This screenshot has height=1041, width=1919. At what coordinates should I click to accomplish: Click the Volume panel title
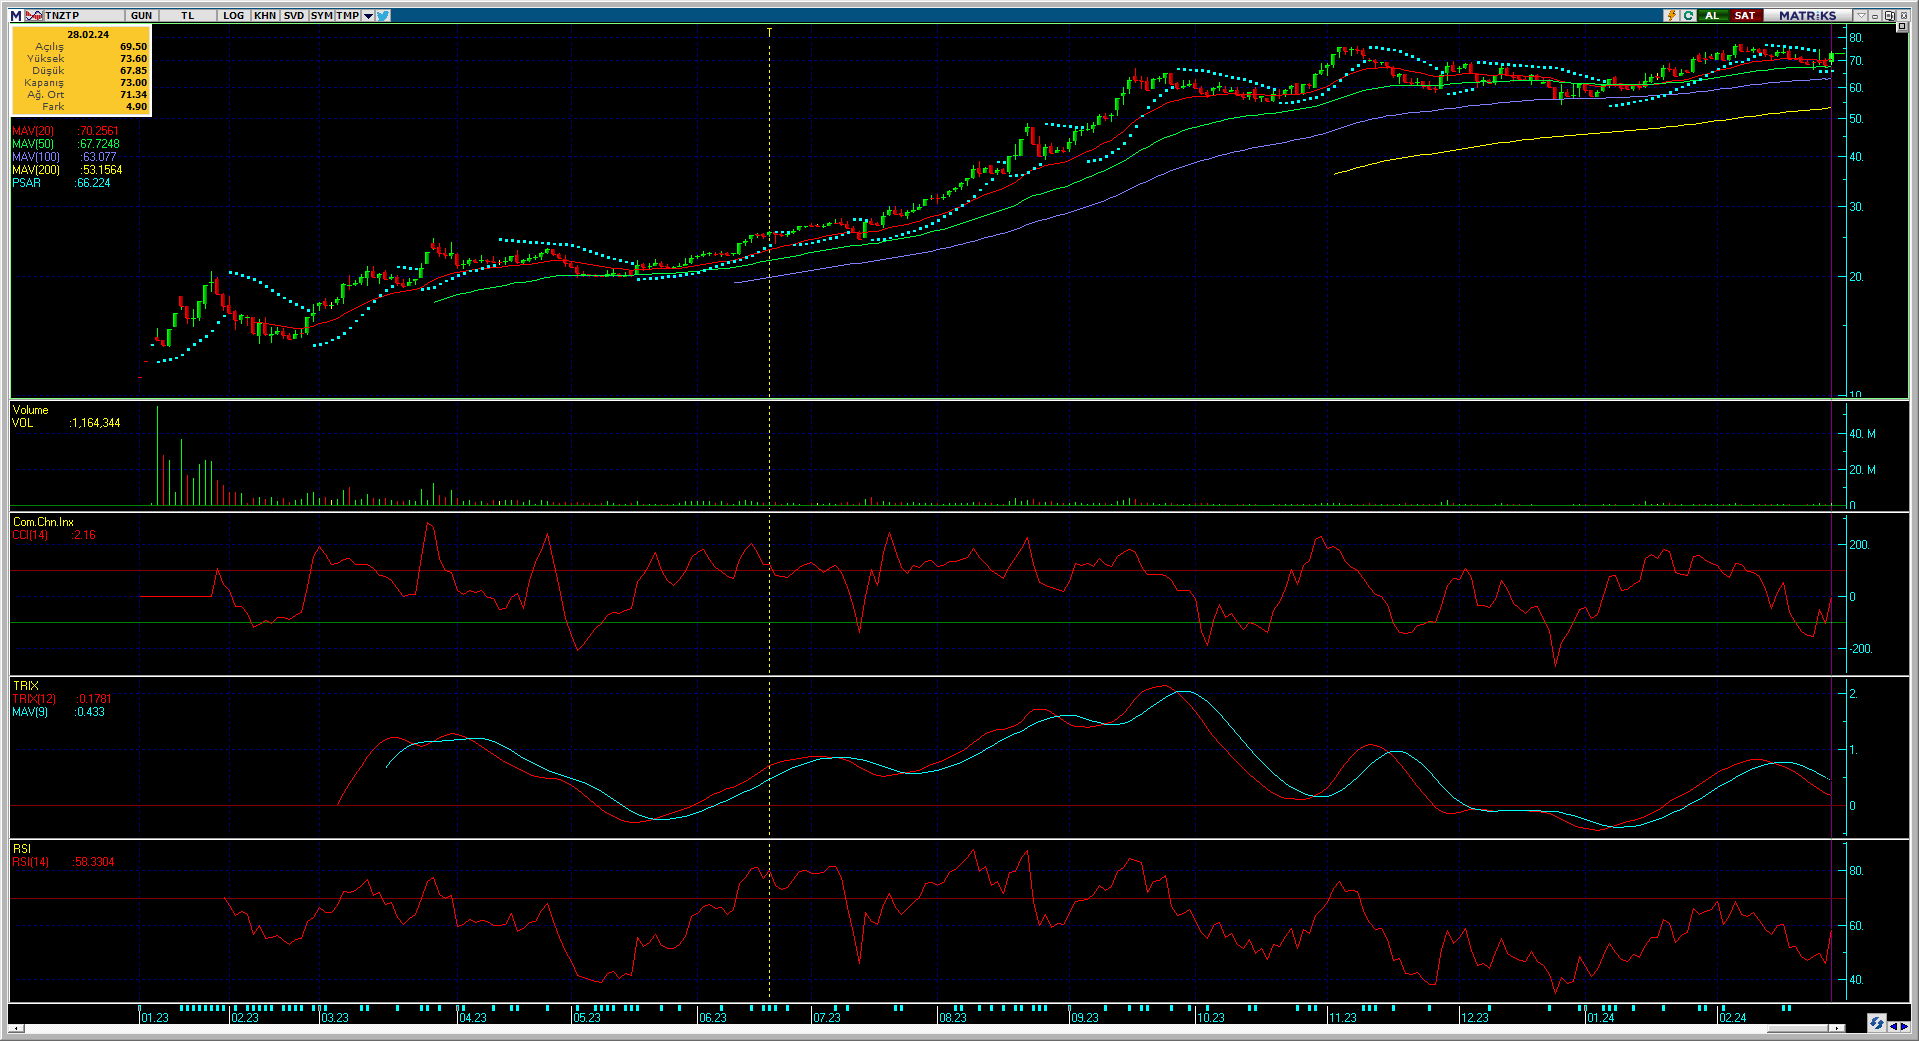(30, 410)
